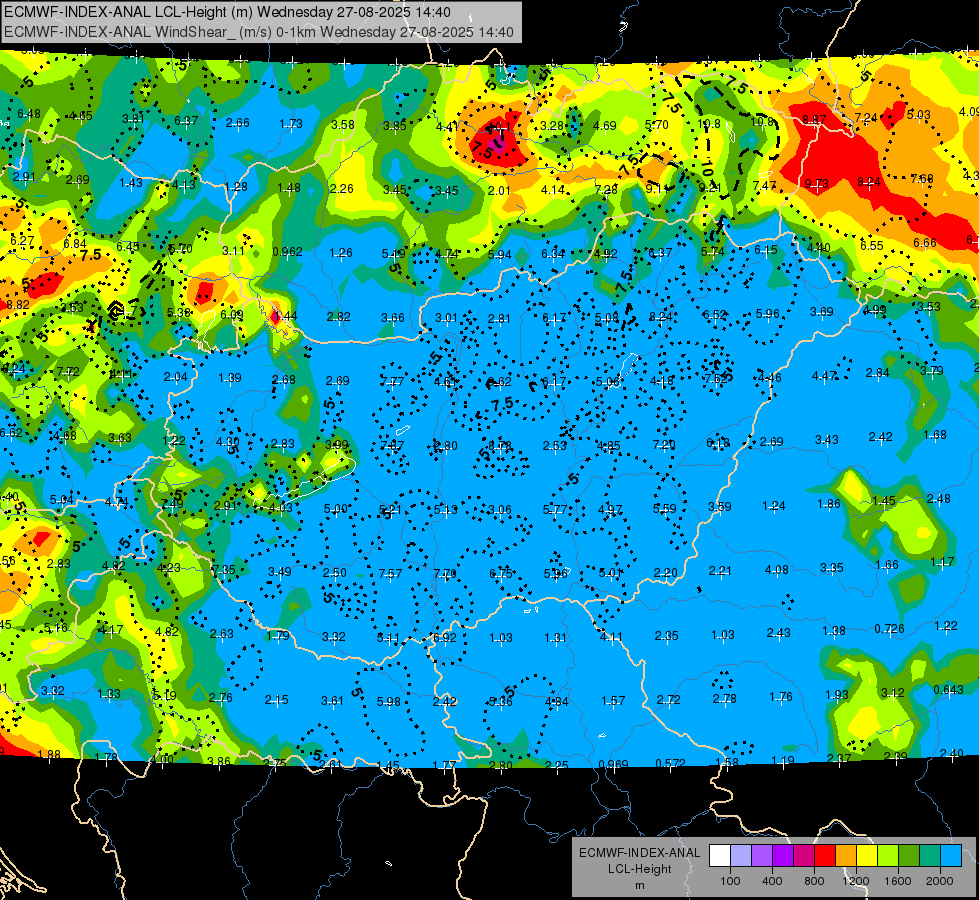
Task: Click the grid value 1.39
Action: click(x=230, y=378)
